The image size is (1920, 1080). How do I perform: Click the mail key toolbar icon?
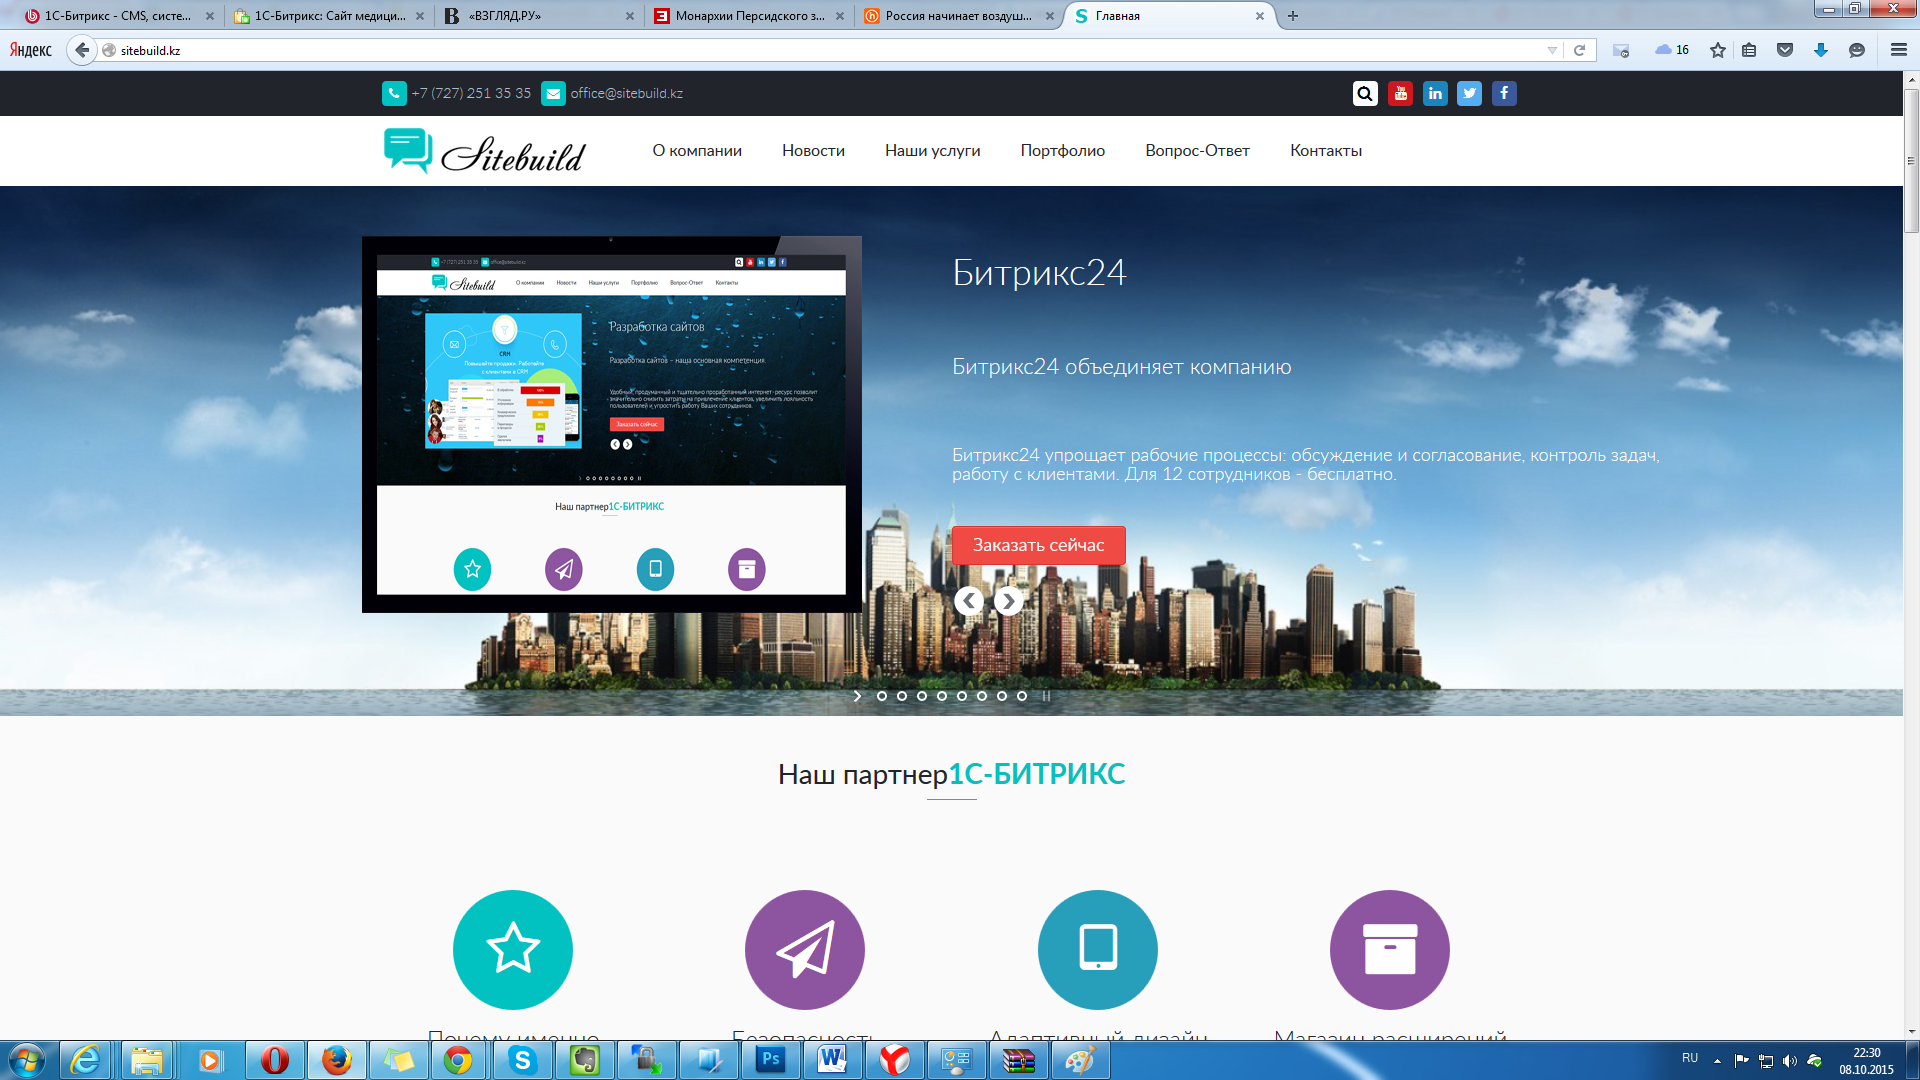pos(1621,50)
